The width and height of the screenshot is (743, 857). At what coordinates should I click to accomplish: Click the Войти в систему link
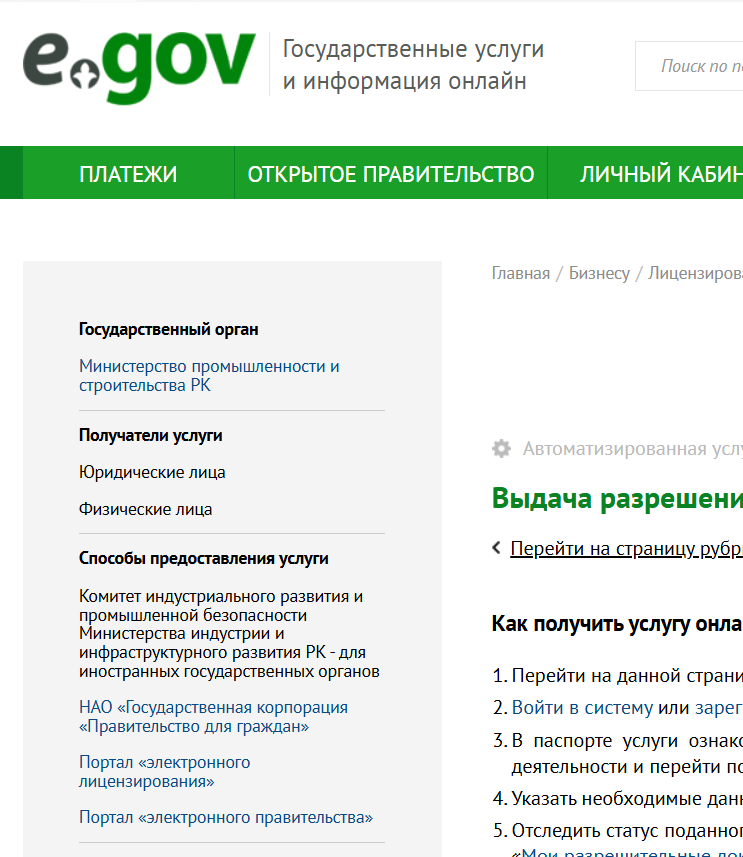pyautogui.click(x=582, y=707)
